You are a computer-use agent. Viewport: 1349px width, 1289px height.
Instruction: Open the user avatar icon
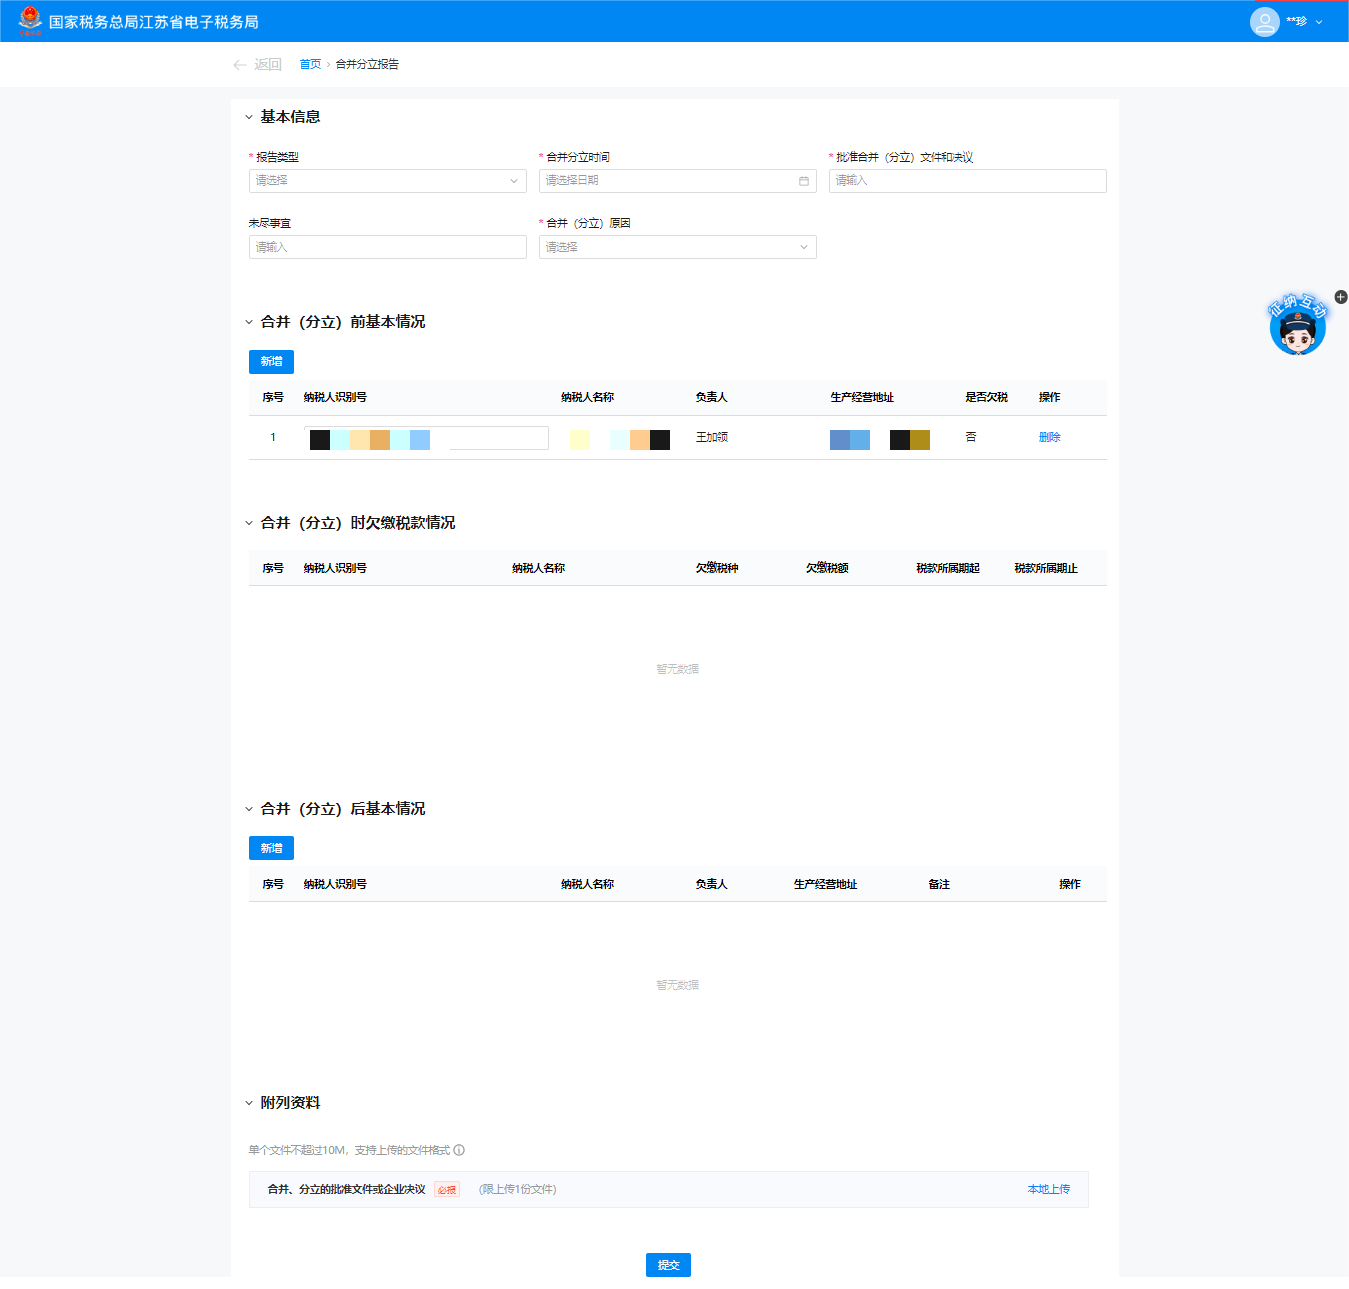tap(1264, 21)
